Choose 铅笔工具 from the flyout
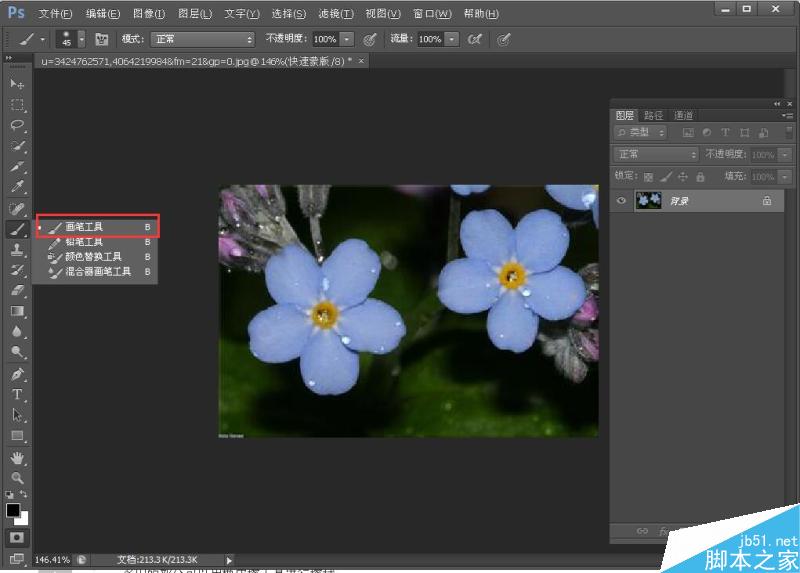The width and height of the screenshot is (800, 573). (84, 242)
